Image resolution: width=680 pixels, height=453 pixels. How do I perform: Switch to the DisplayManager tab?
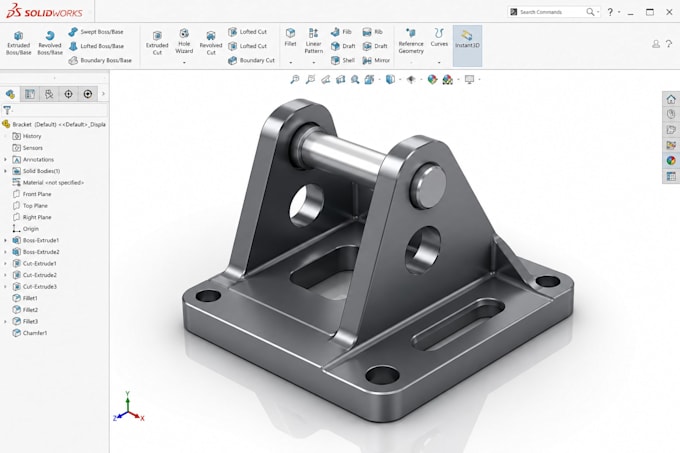tap(88, 94)
